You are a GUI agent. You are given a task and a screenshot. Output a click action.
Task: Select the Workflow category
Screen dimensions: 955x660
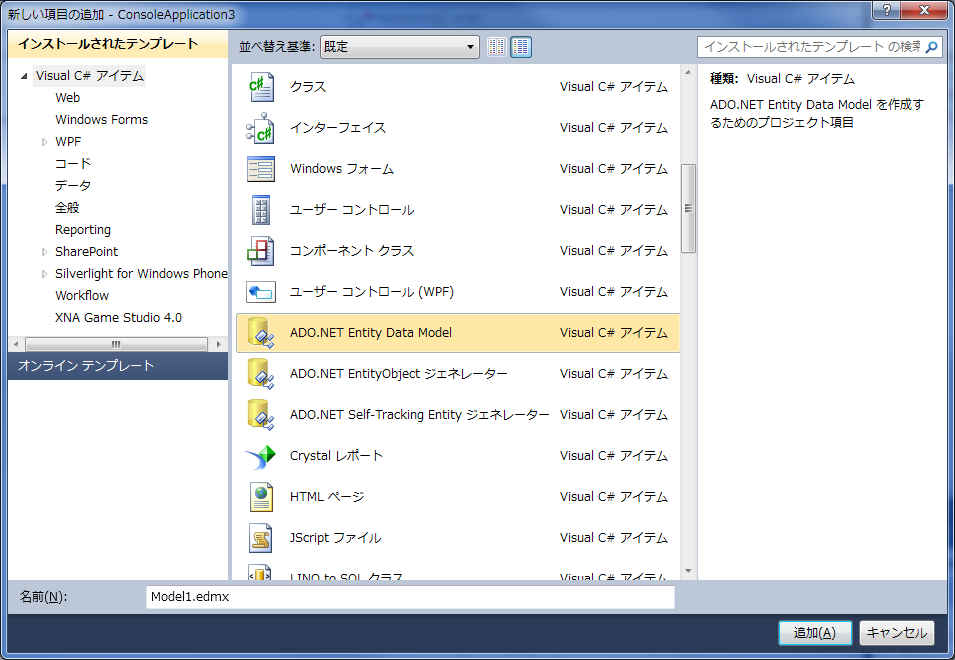click(82, 296)
